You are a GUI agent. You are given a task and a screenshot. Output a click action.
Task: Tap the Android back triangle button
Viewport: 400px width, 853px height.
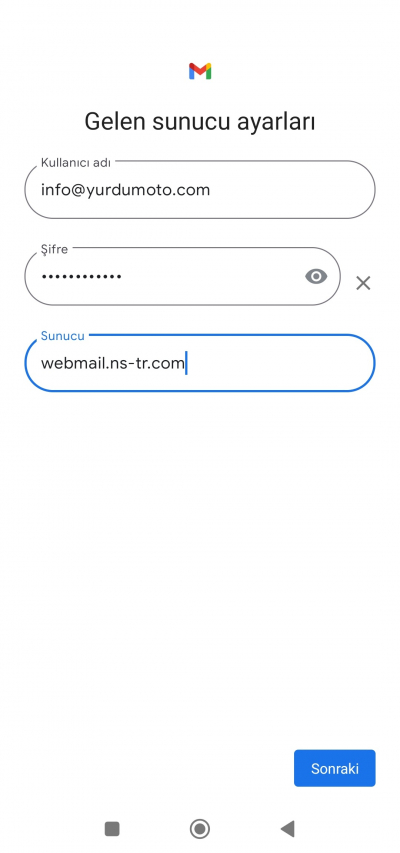pyautogui.click(x=287, y=829)
